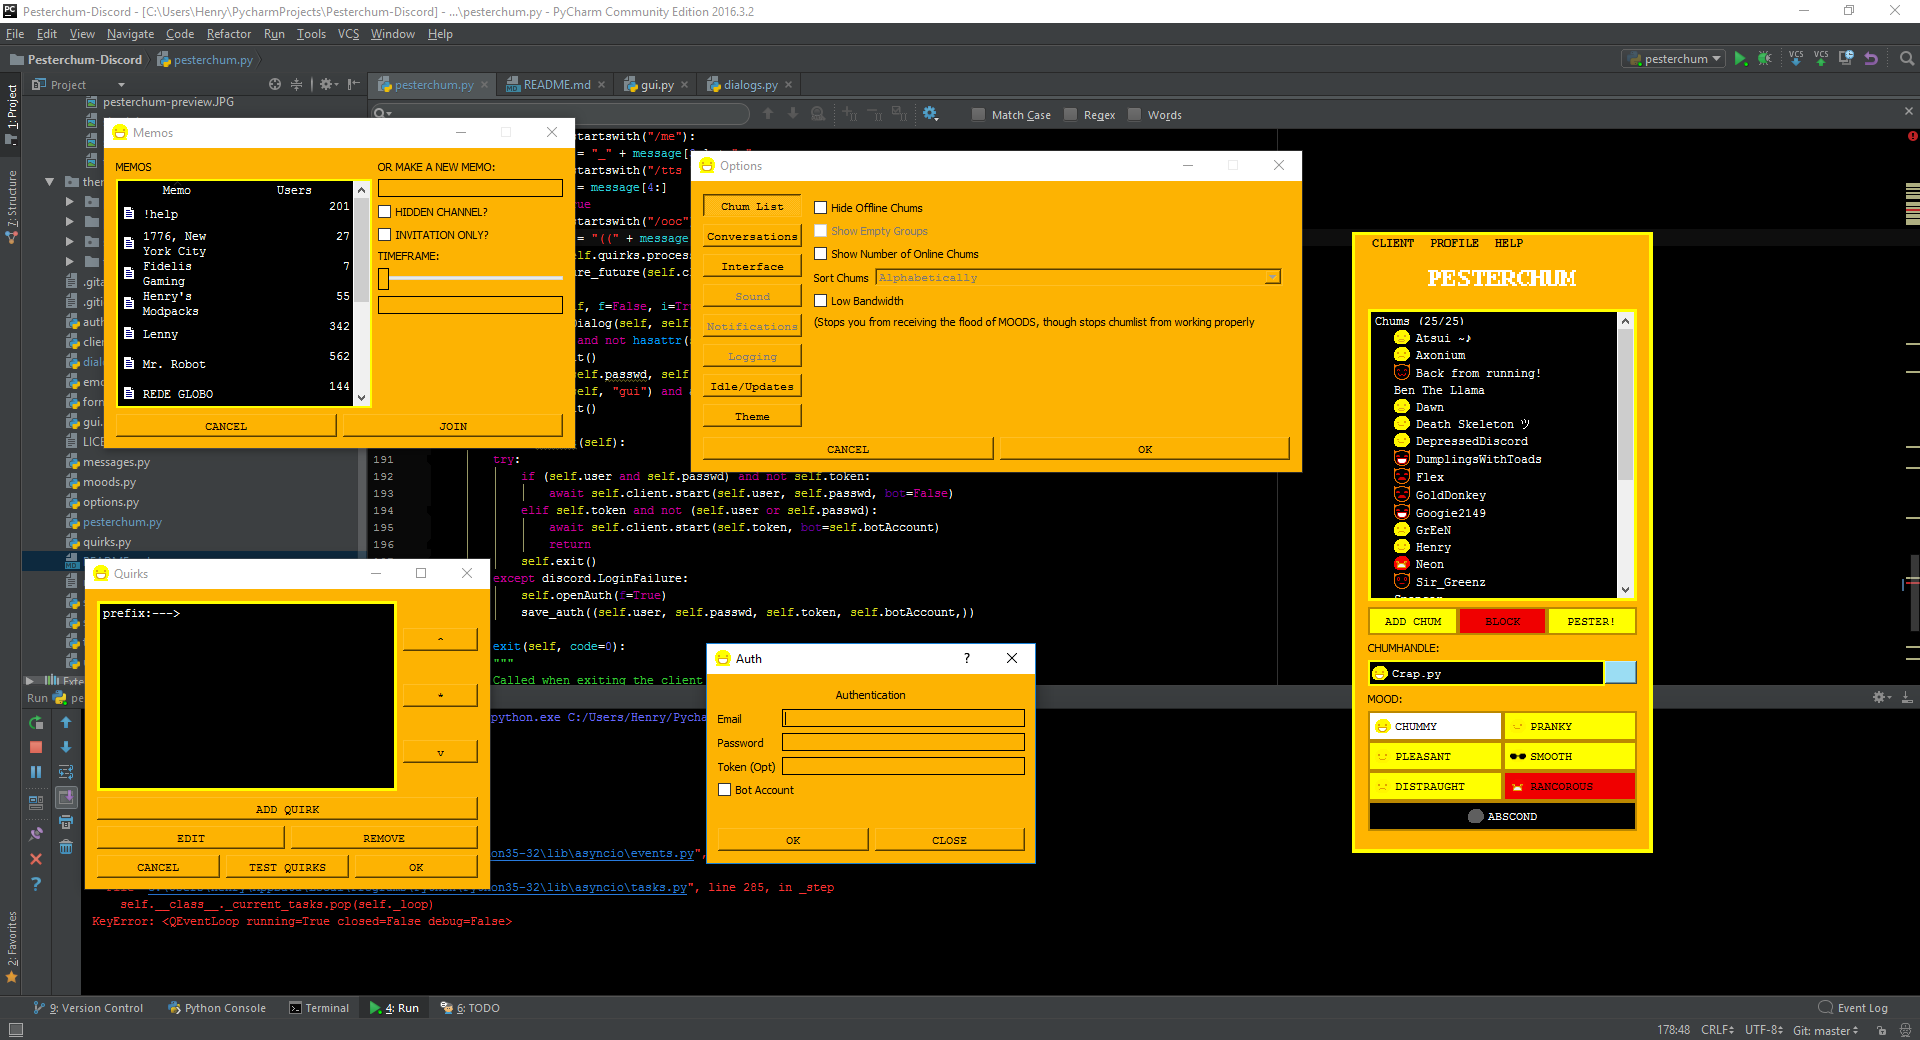Check Invitation Only in Memos window
The image size is (1920, 1040).
tap(384, 235)
